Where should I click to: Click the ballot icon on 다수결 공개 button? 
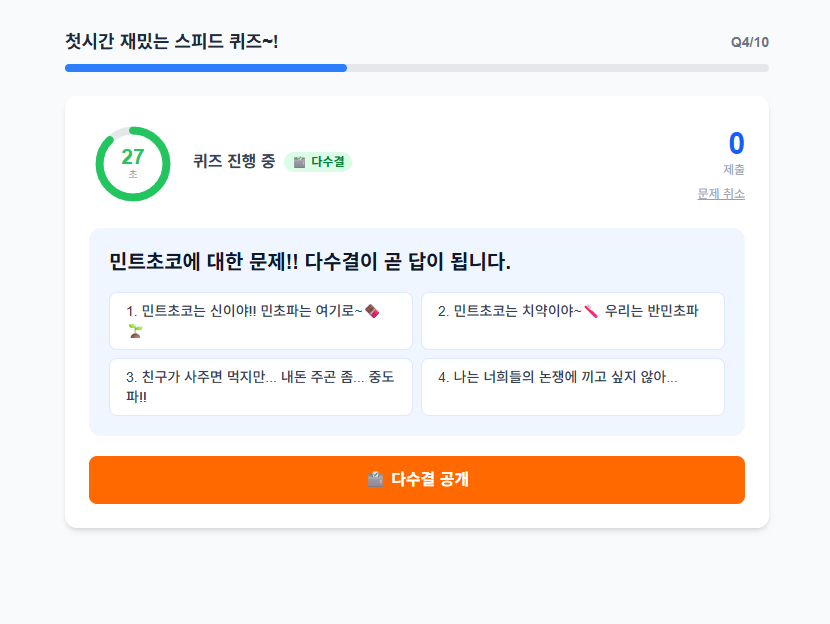click(375, 480)
